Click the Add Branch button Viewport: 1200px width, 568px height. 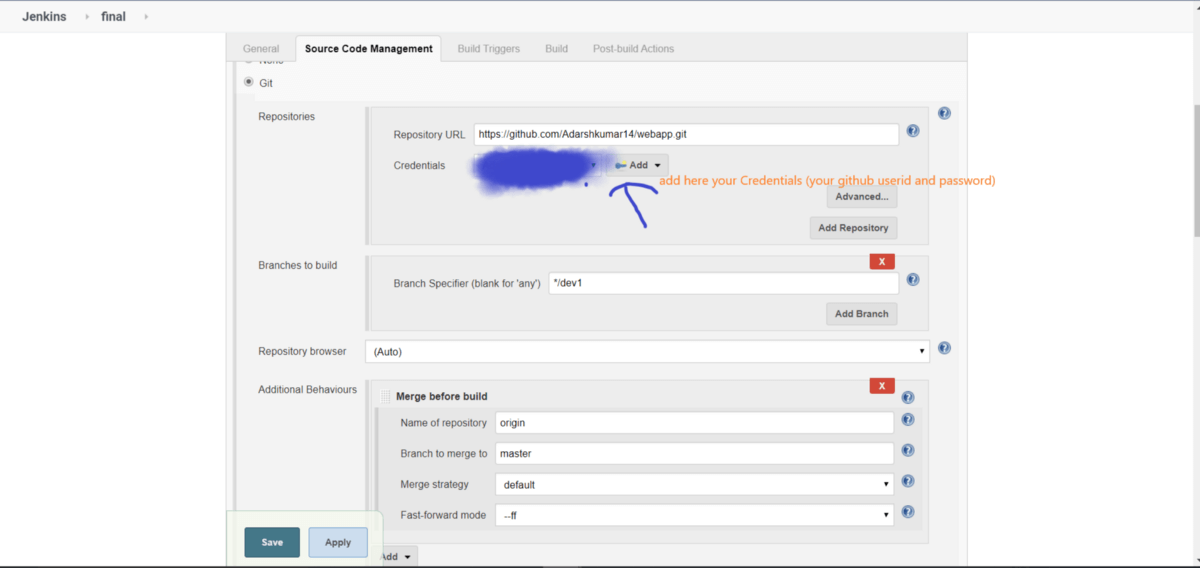tap(861, 314)
